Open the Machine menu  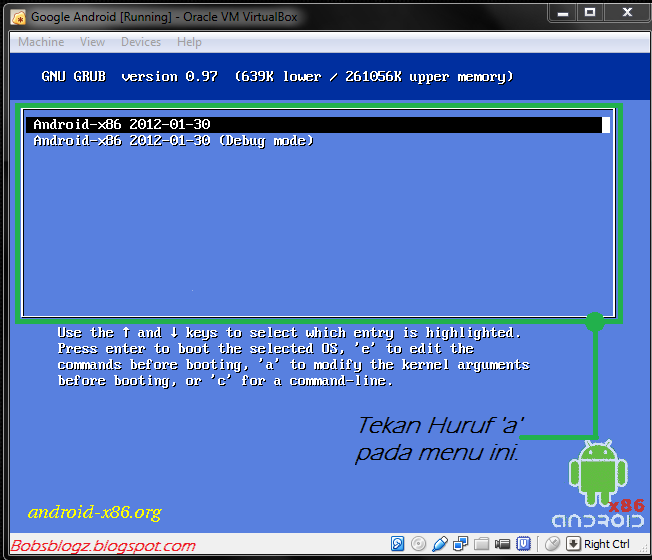pyautogui.click(x=41, y=42)
